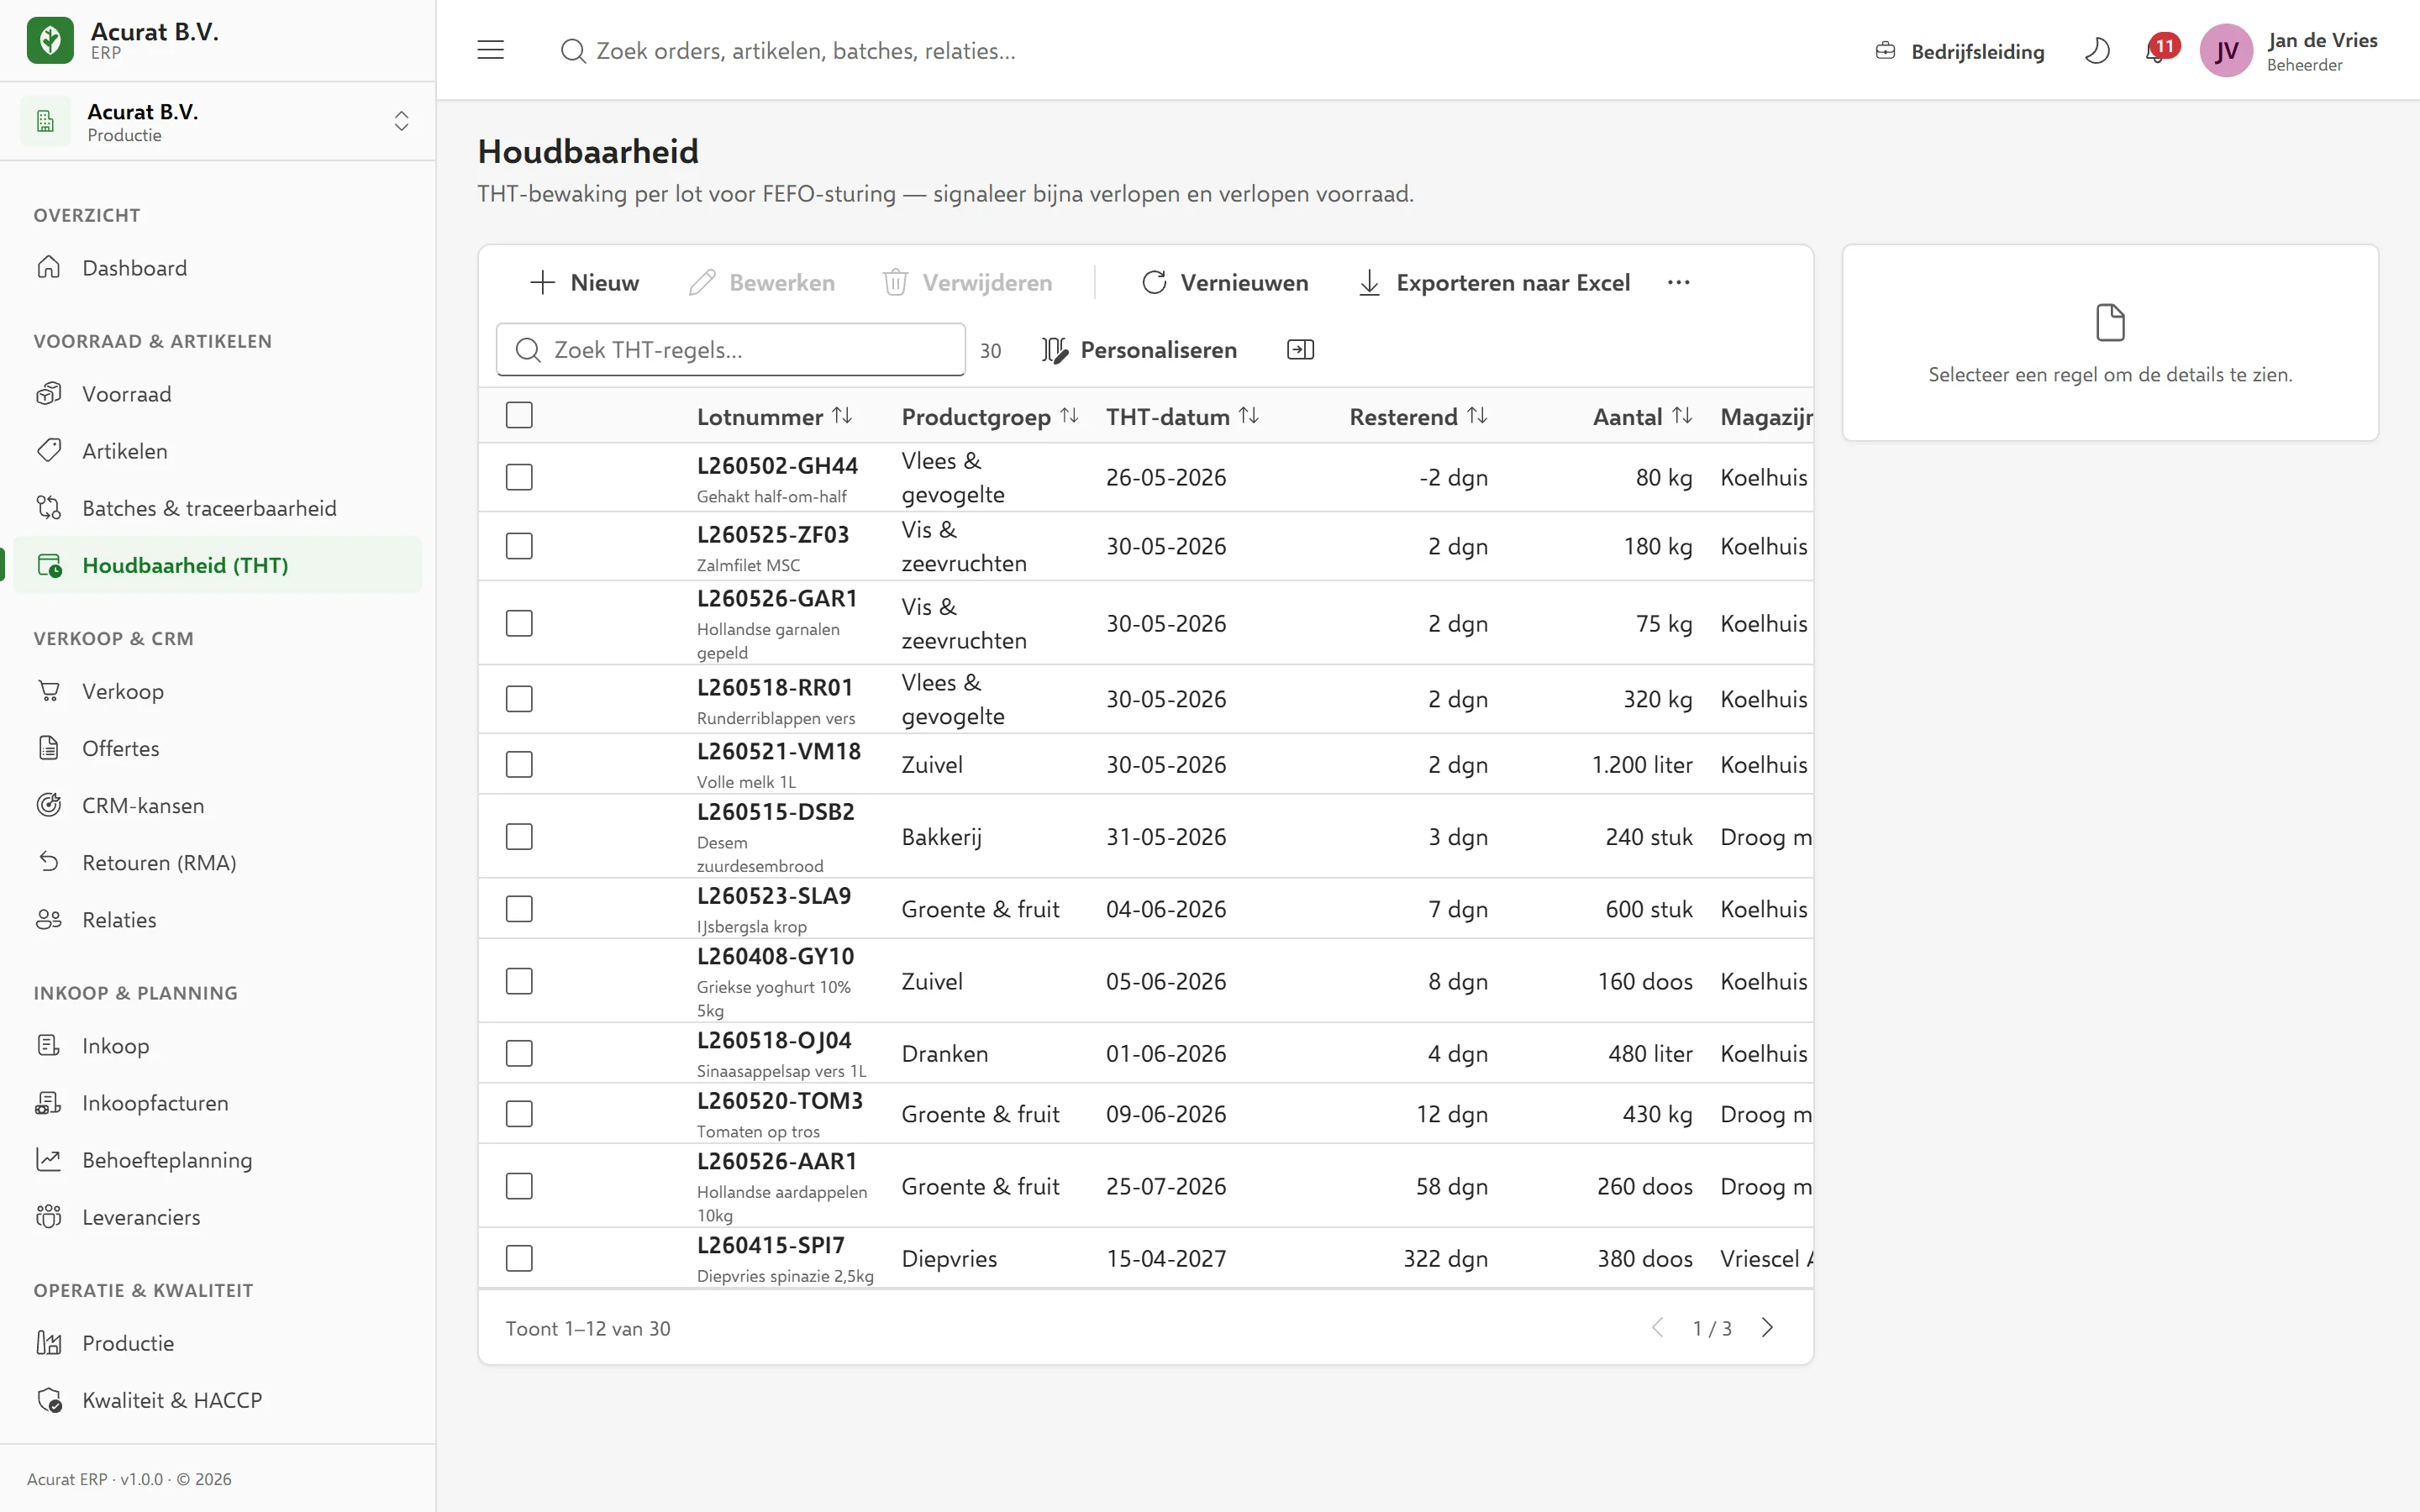Click the Nieuw button
2420x1512 pixels.
pyautogui.click(x=584, y=283)
